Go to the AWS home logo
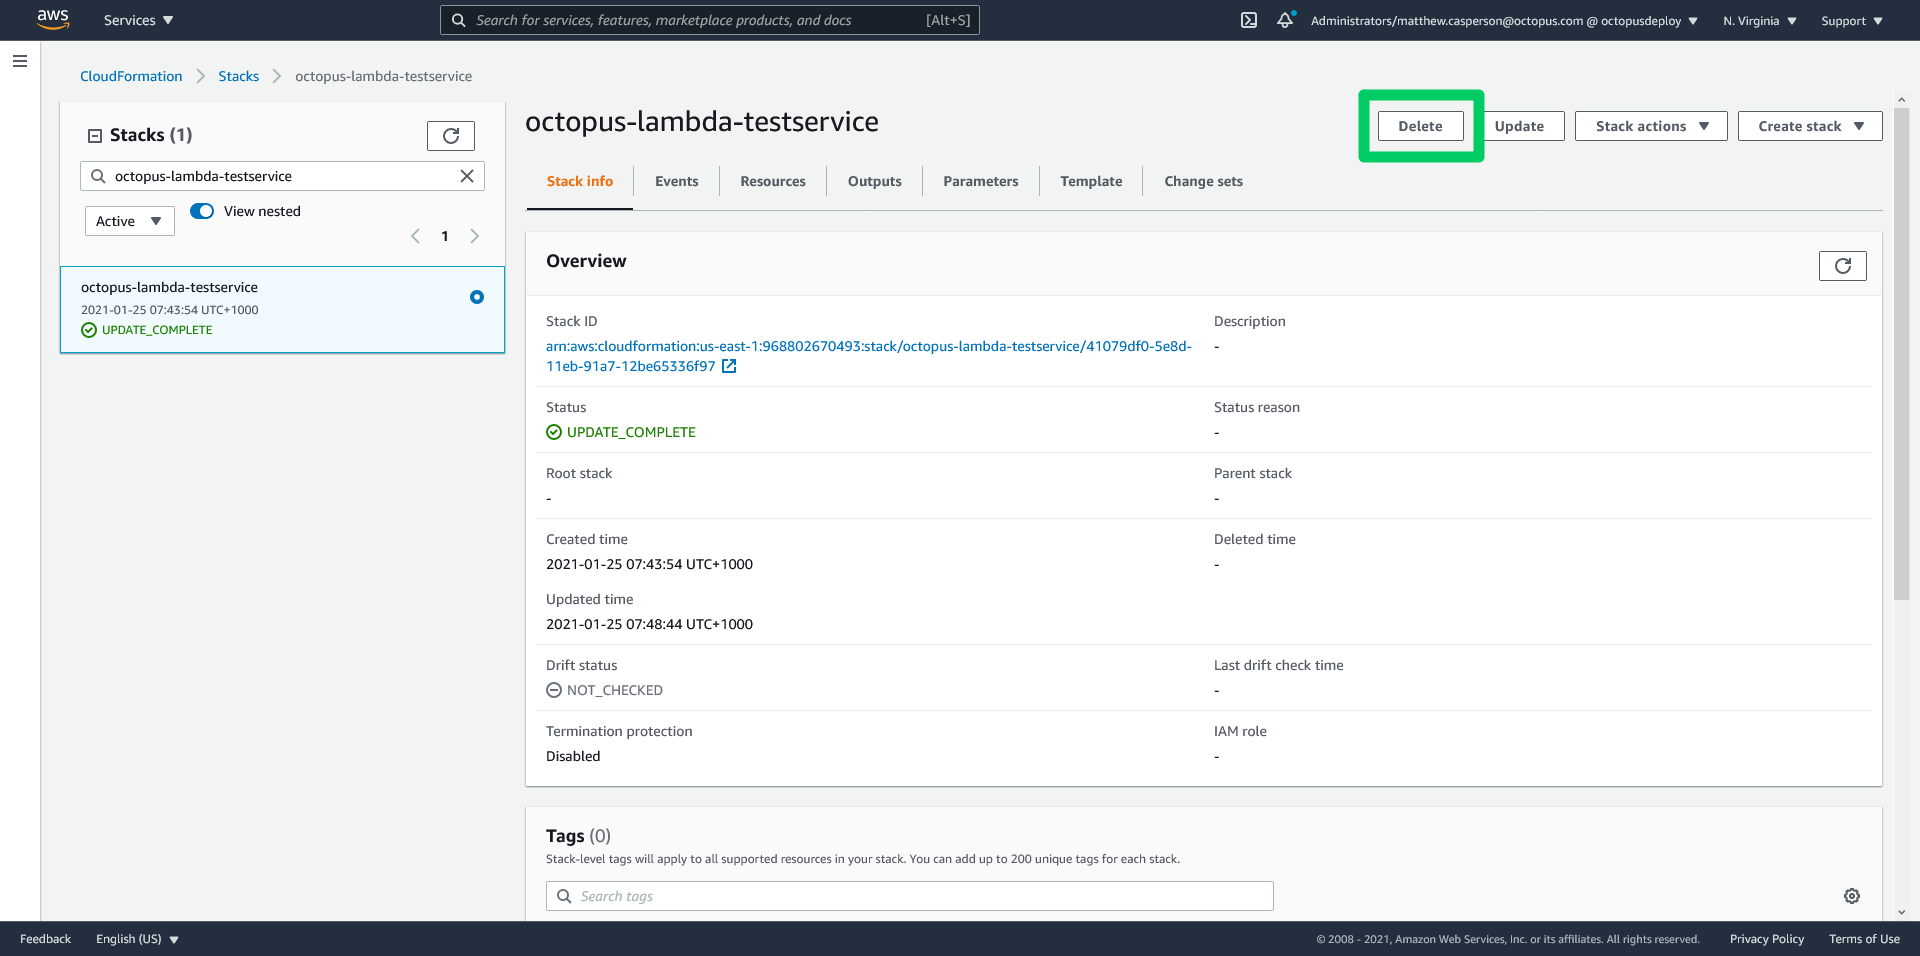This screenshot has height=956, width=1920. click(52, 20)
